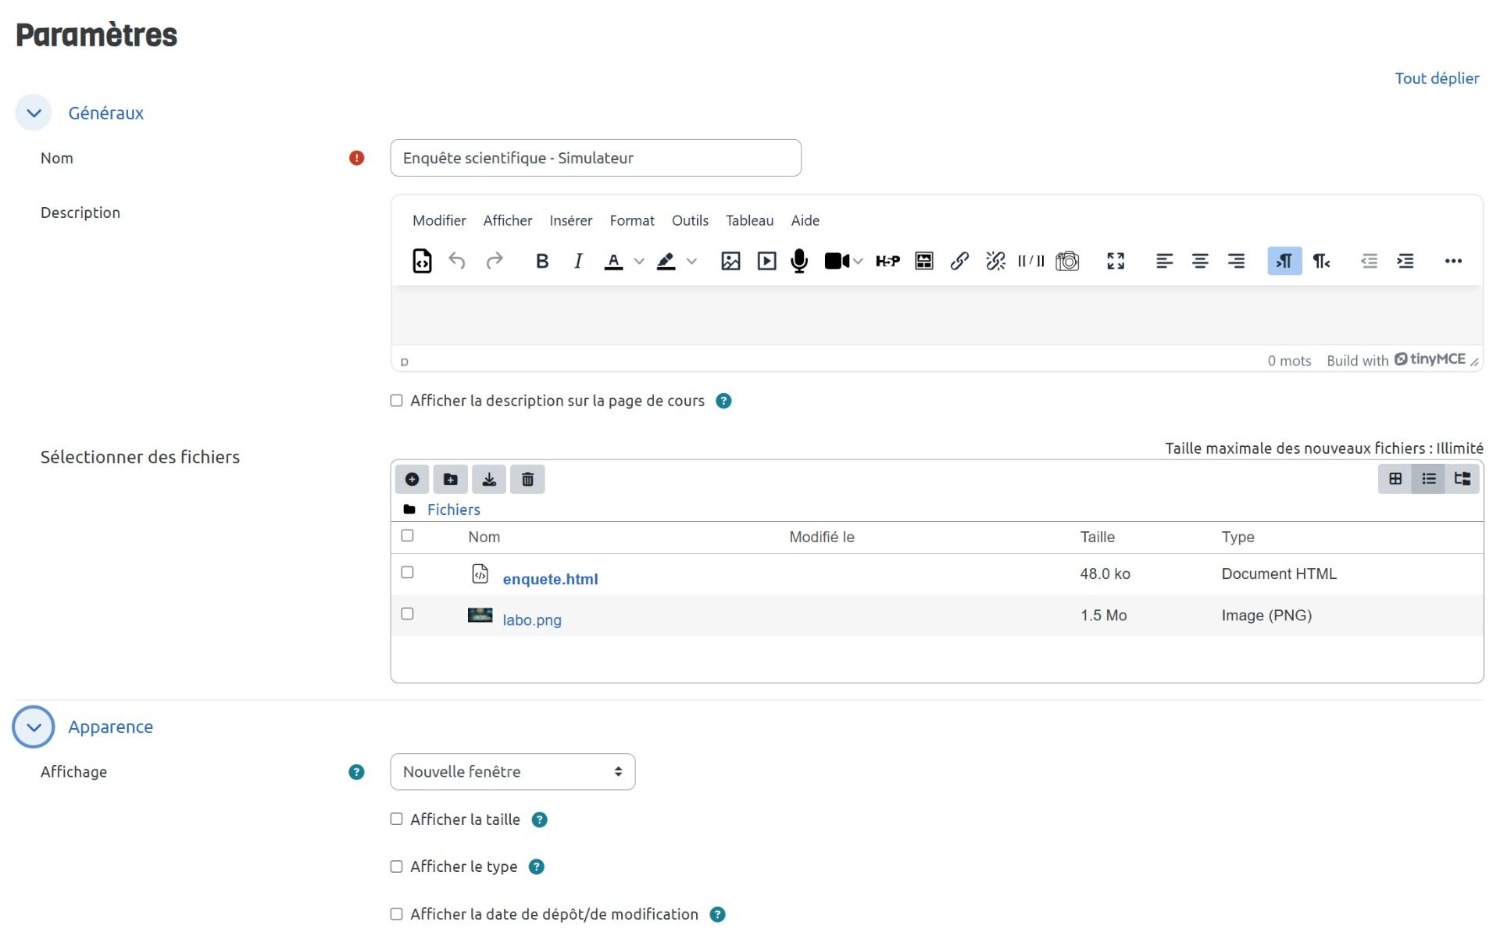Click the create folder icon
The width and height of the screenshot is (1500, 946).
tap(450, 480)
